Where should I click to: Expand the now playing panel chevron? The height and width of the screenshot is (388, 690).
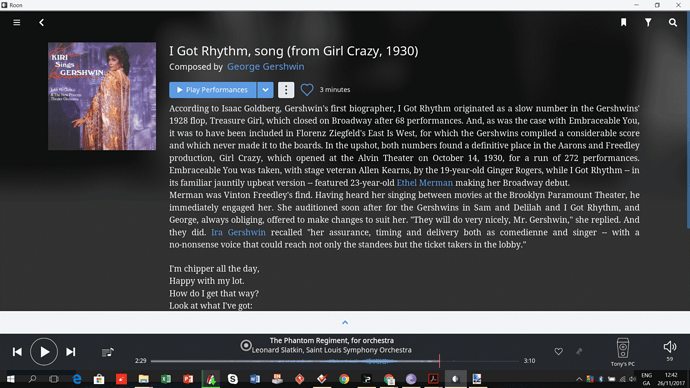point(345,322)
